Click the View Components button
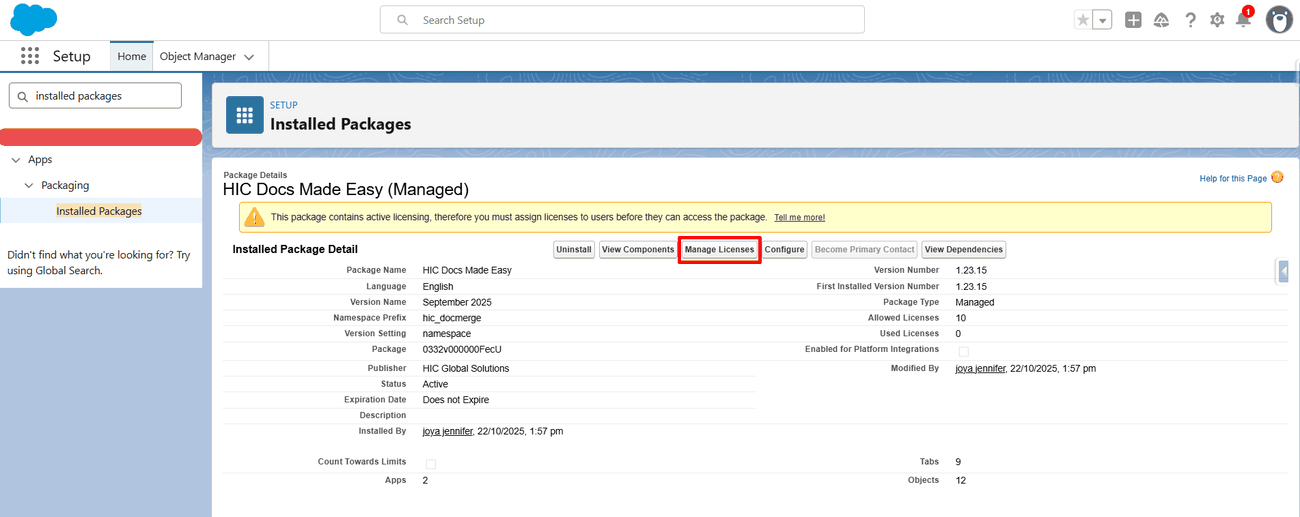 pos(638,250)
